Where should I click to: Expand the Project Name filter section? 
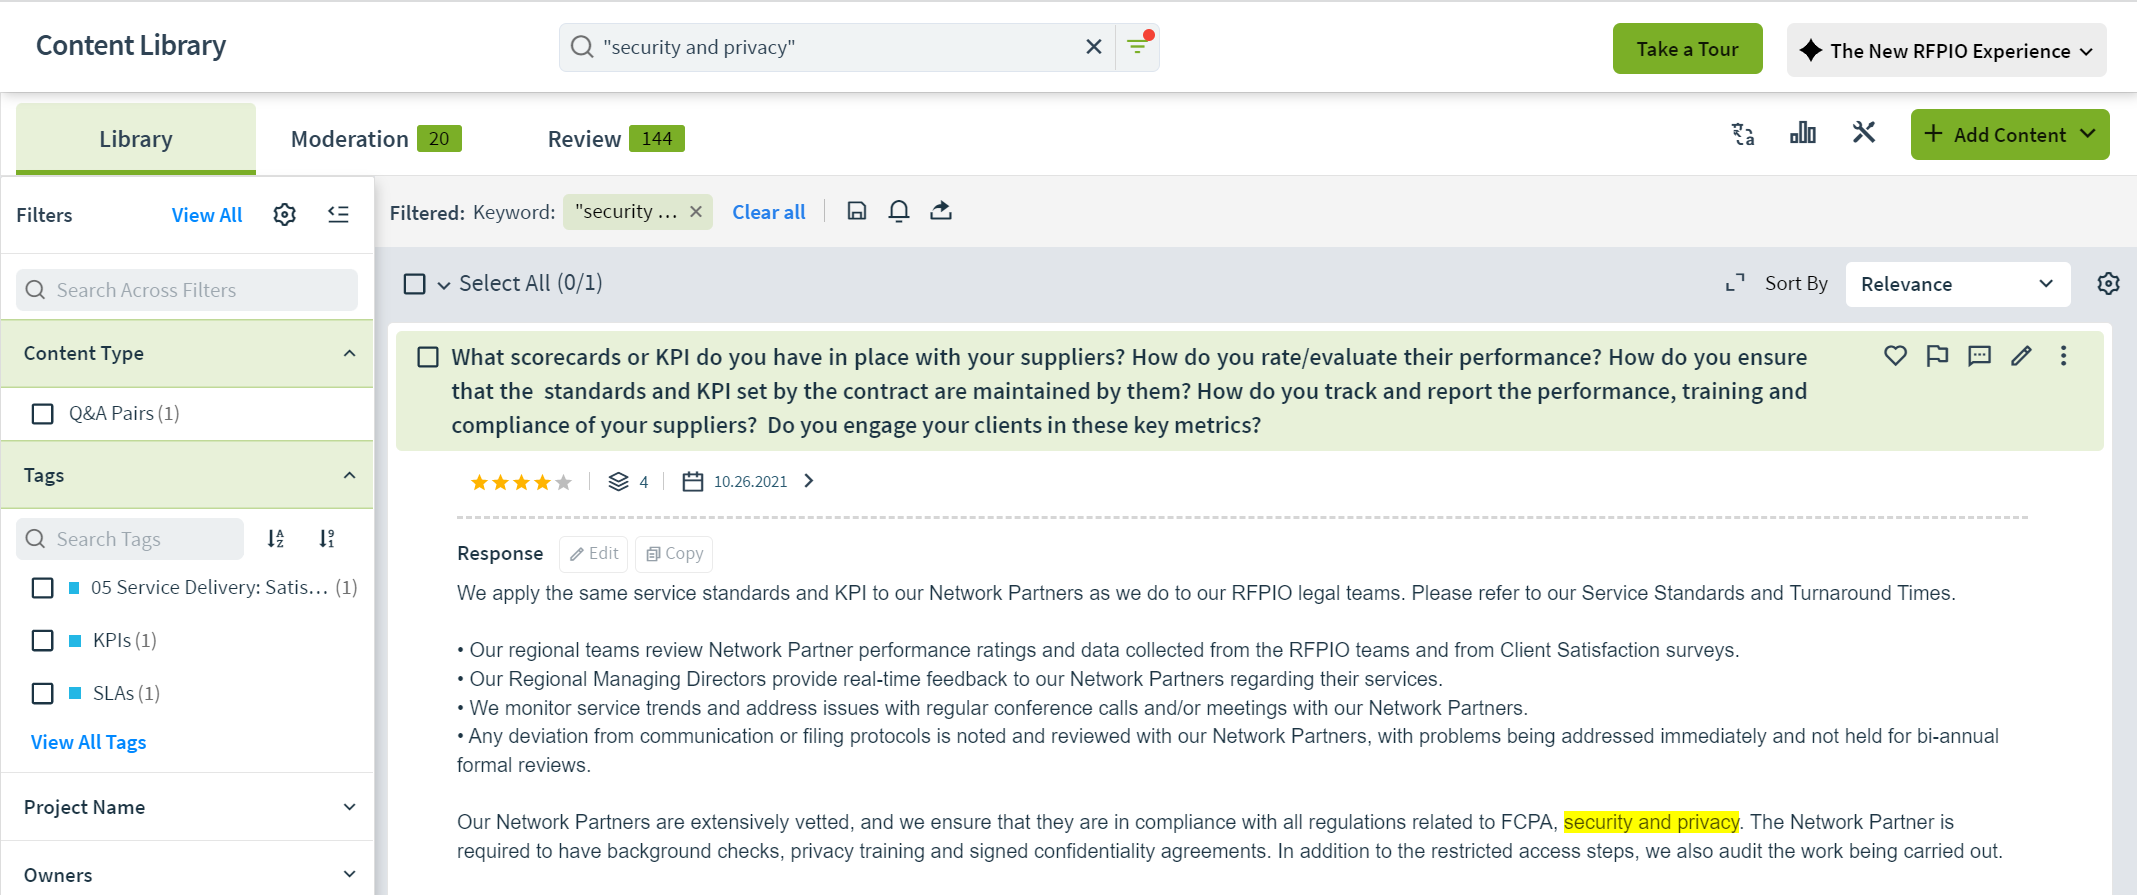(187, 807)
